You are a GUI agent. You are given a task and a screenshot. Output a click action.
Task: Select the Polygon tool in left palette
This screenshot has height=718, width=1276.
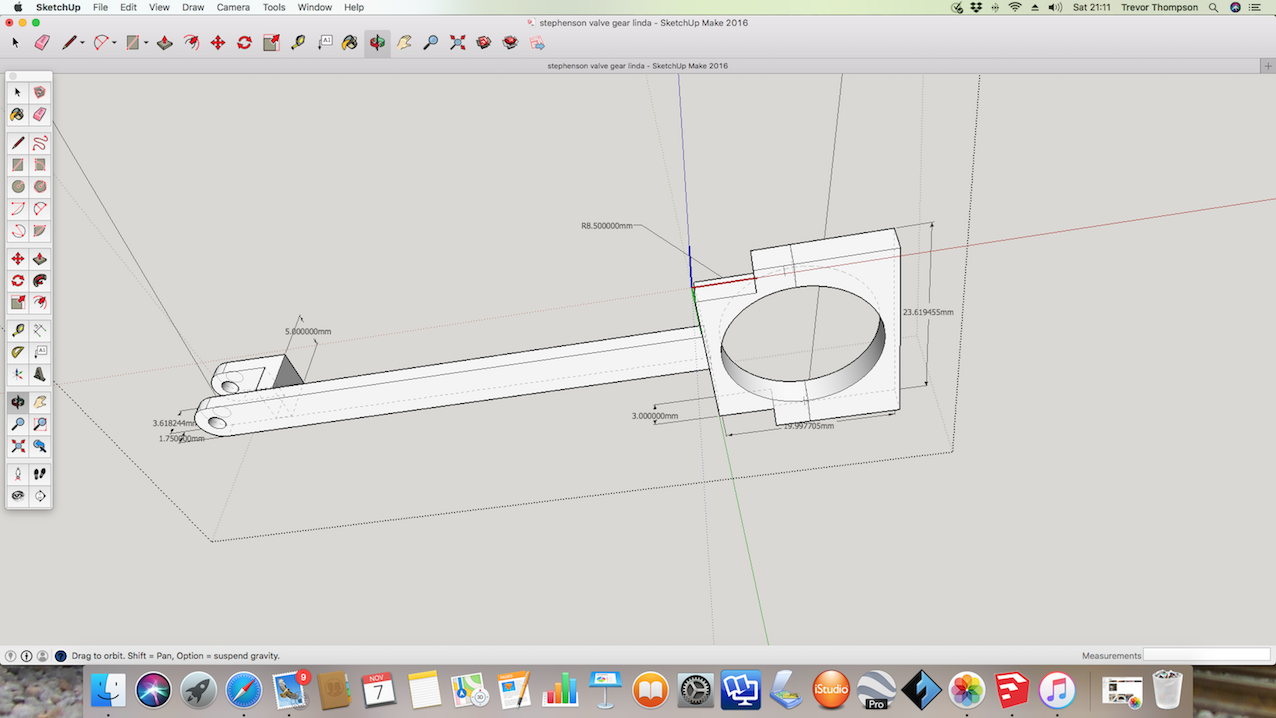click(40, 187)
